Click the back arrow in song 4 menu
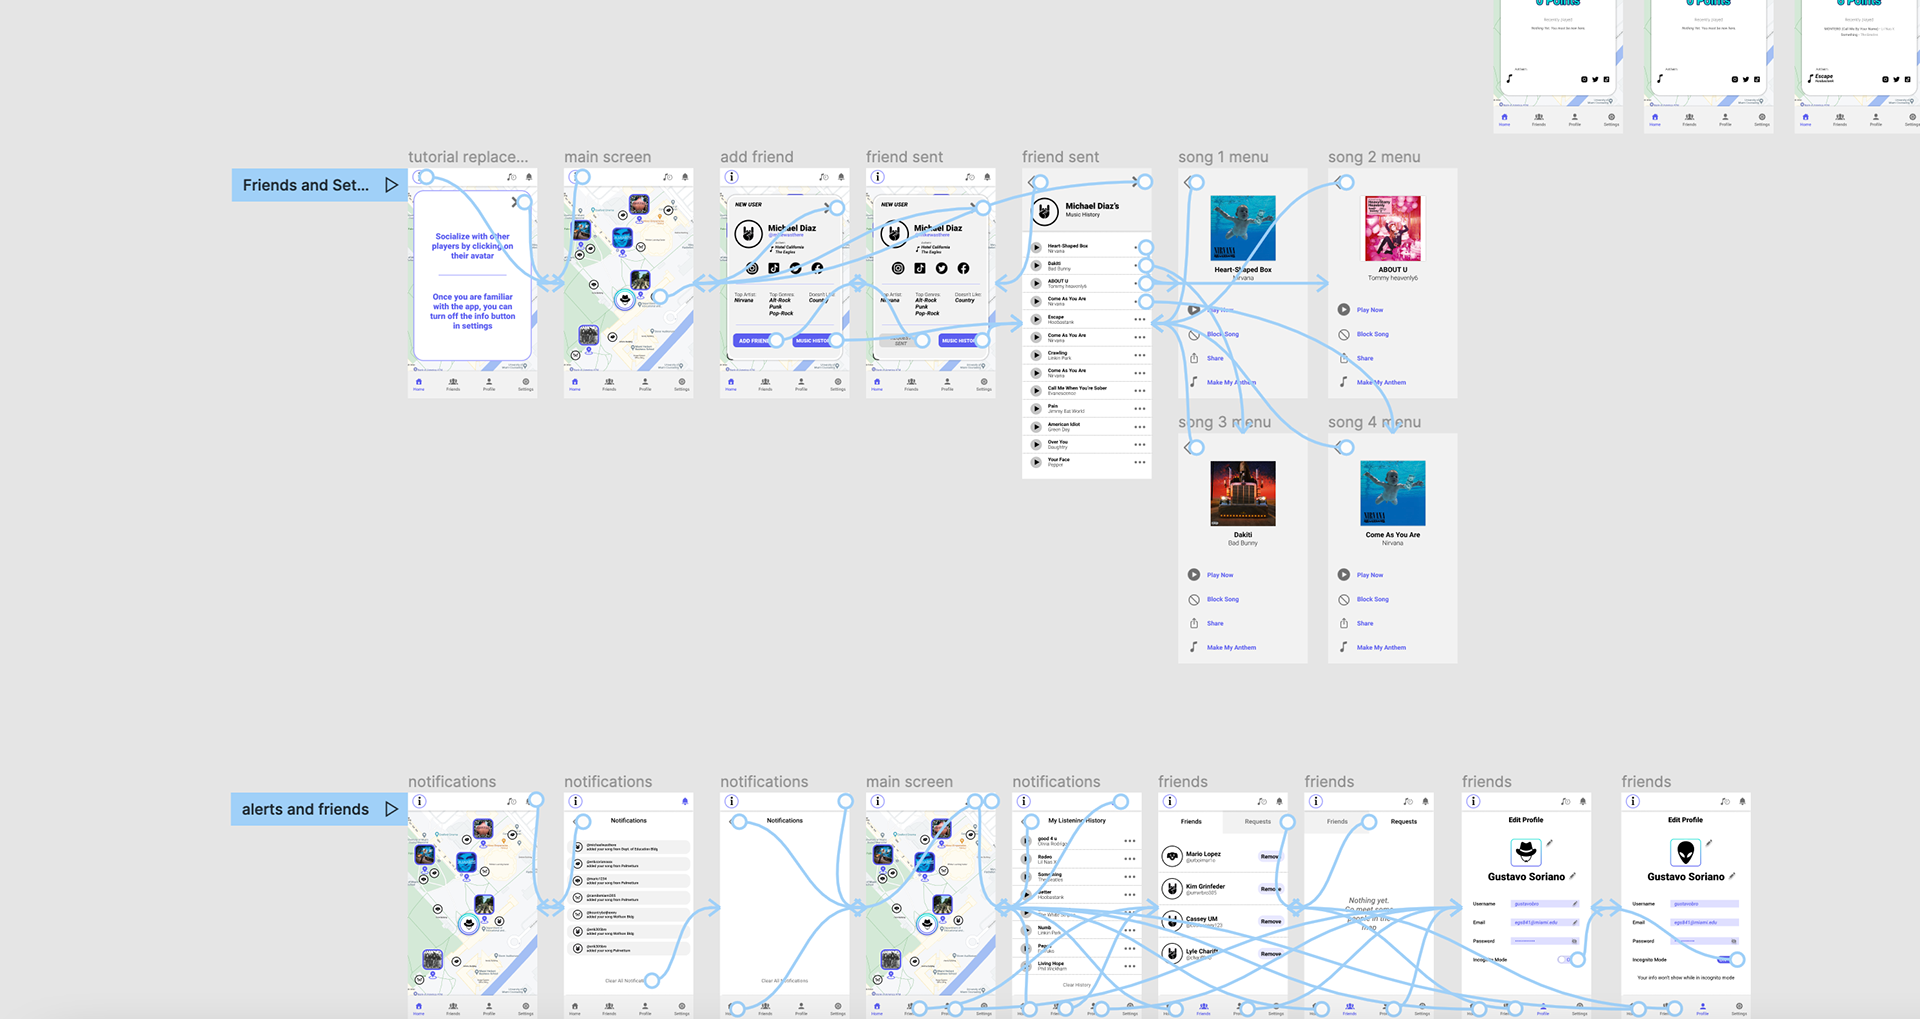 point(1338,447)
